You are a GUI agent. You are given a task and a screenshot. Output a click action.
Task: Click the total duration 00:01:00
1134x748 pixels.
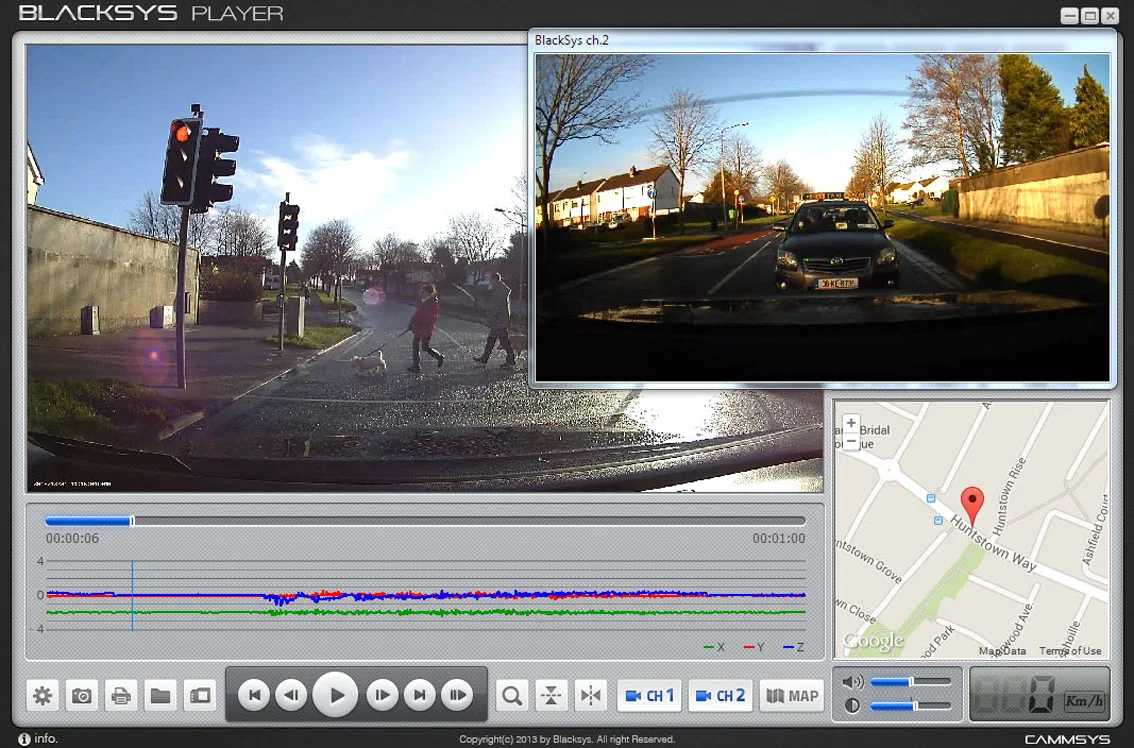tap(779, 538)
